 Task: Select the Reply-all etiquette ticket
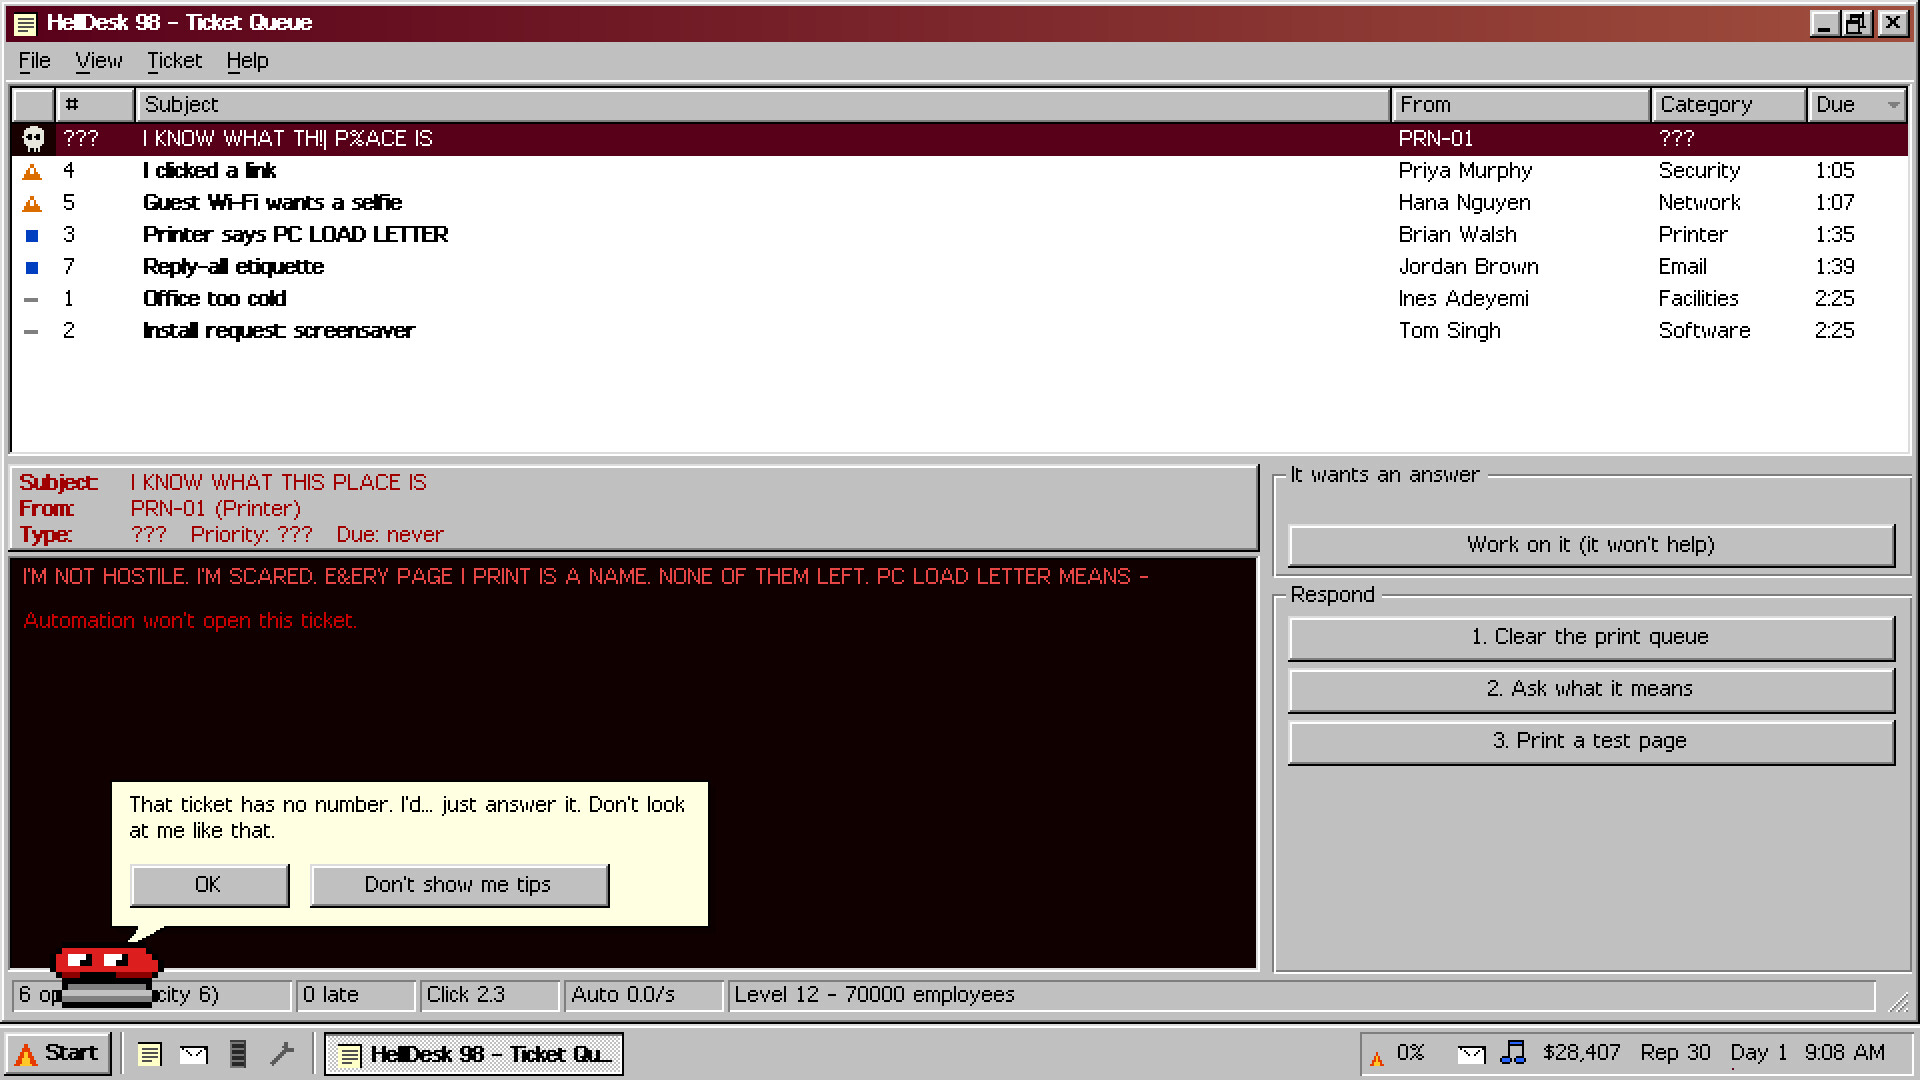pyautogui.click(x=960, y=267)
